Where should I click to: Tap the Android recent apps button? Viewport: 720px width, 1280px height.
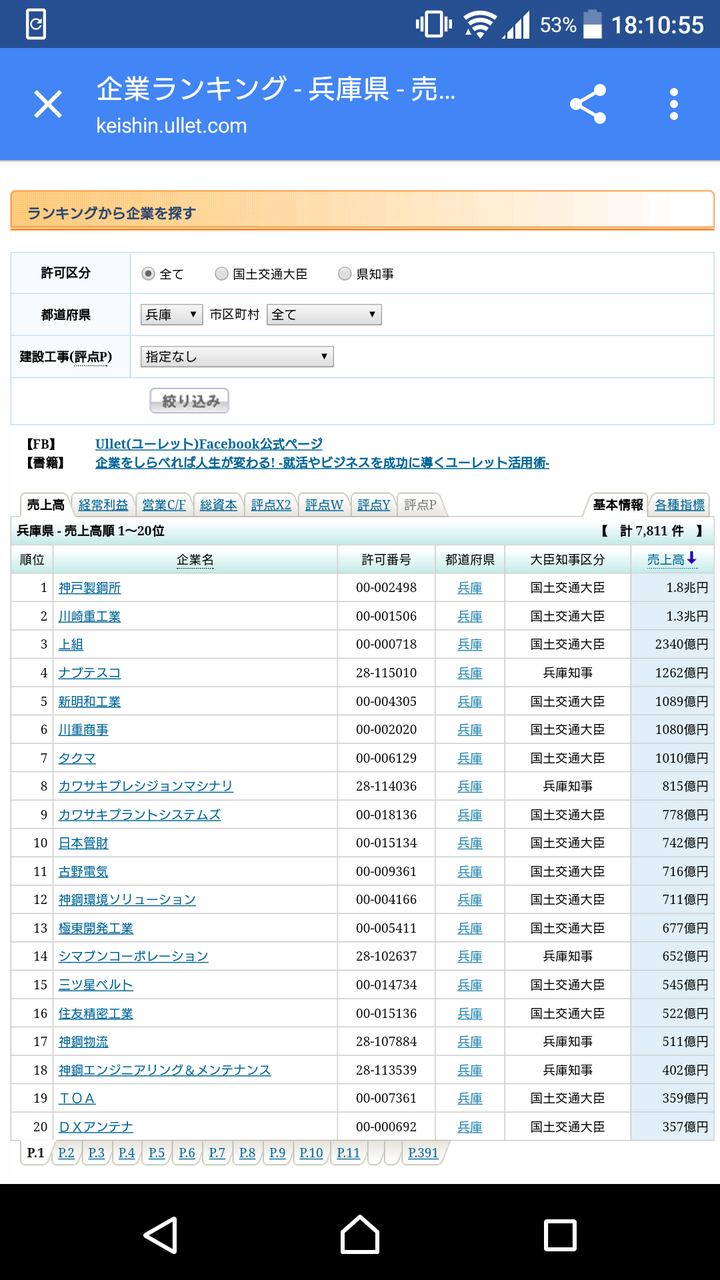pos(560,1235)
